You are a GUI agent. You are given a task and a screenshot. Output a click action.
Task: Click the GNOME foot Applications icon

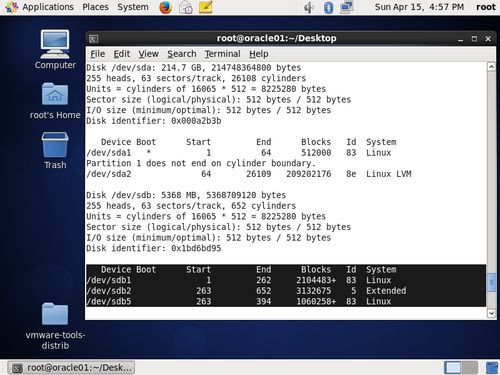tap(11, 7)
